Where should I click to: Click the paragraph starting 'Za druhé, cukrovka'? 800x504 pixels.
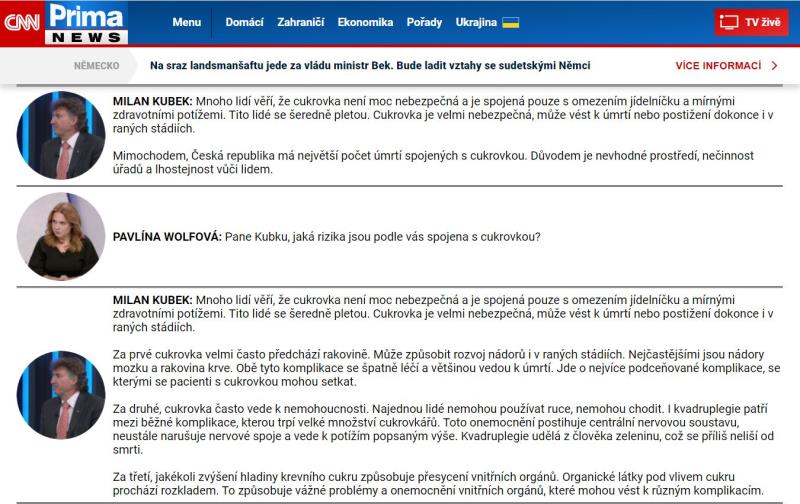coord(443,429)
